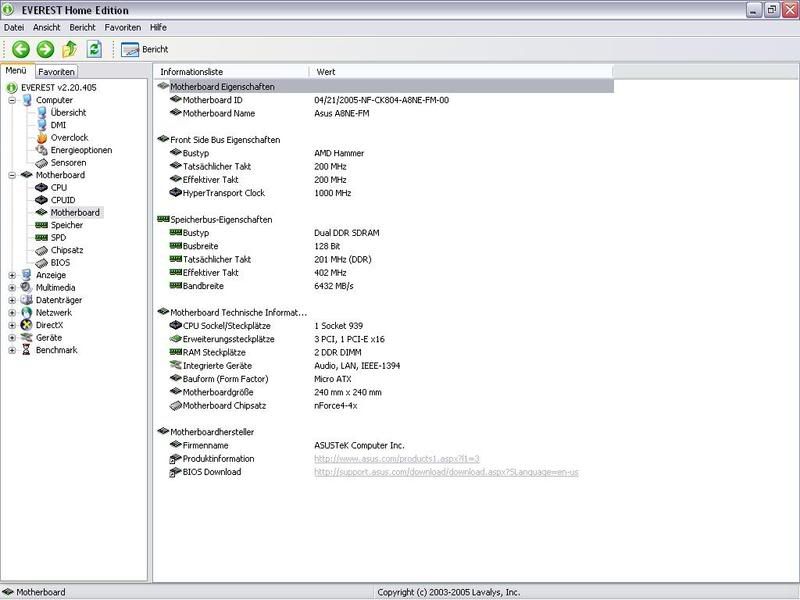800x600 pixels.
Task: Click the Netzwerk globe icon
Action: pos(27,313)
